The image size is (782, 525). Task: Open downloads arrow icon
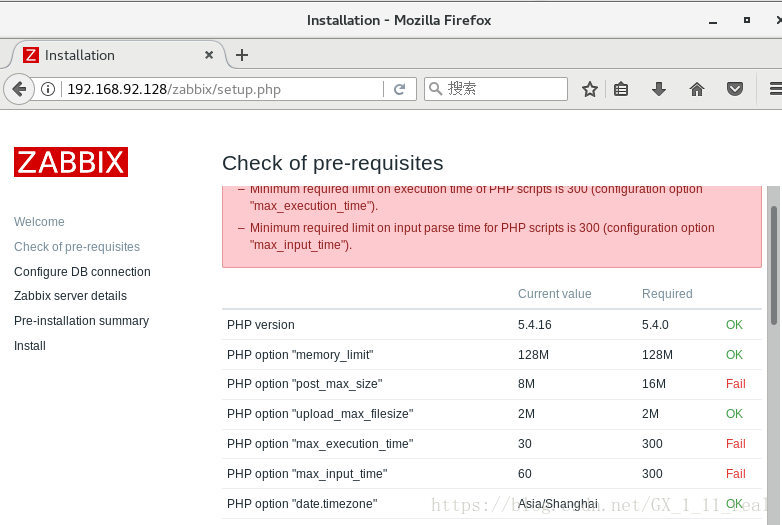click(x=659, y=89)
